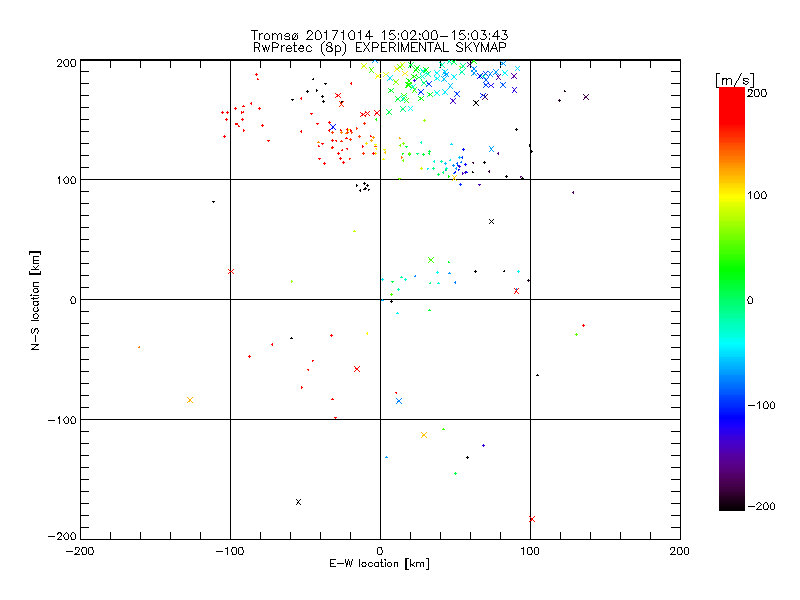Click the colorbar '0' tick label

coord(750,300)
